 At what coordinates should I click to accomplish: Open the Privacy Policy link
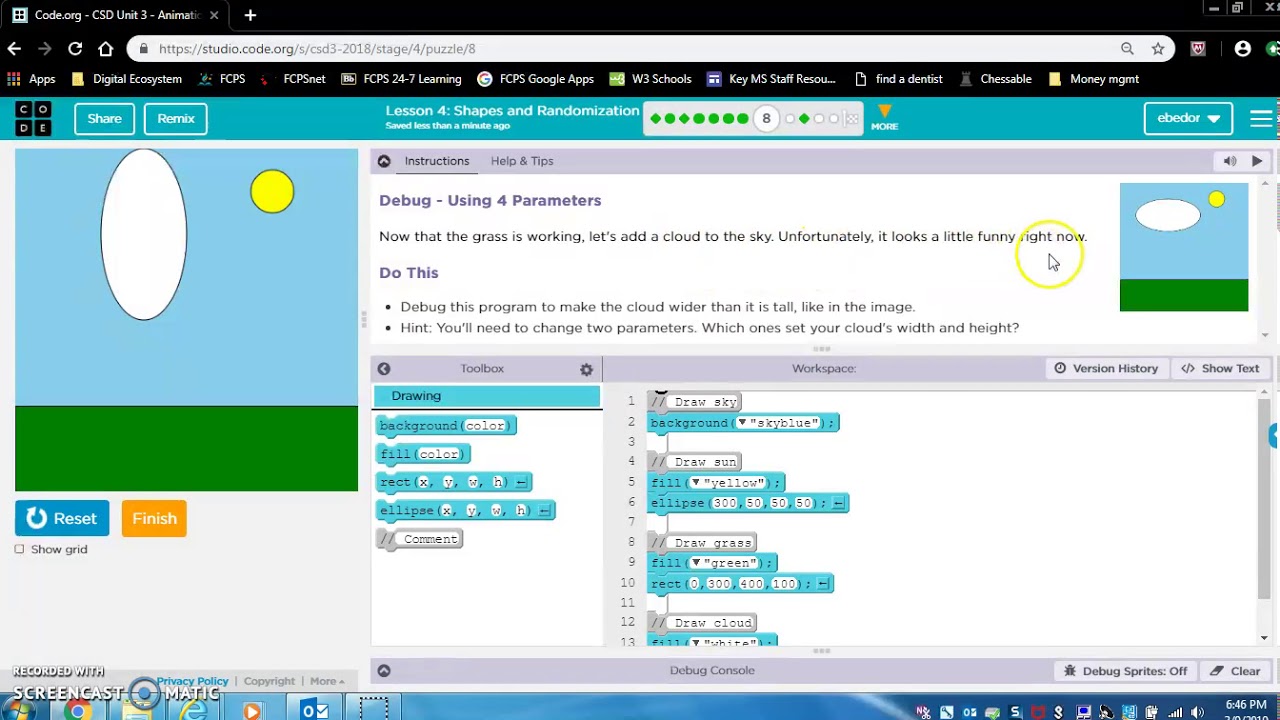coord(193,681)
